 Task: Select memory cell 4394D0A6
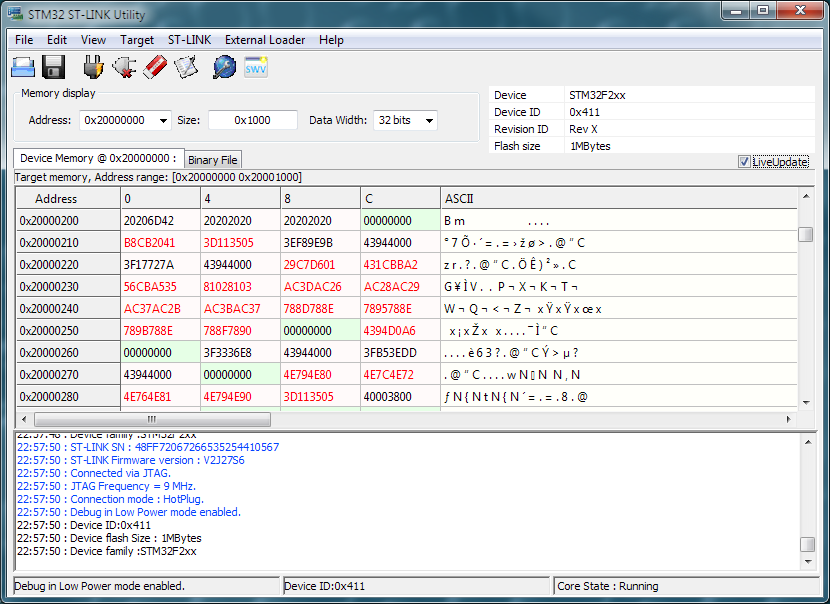pos(401,331)
